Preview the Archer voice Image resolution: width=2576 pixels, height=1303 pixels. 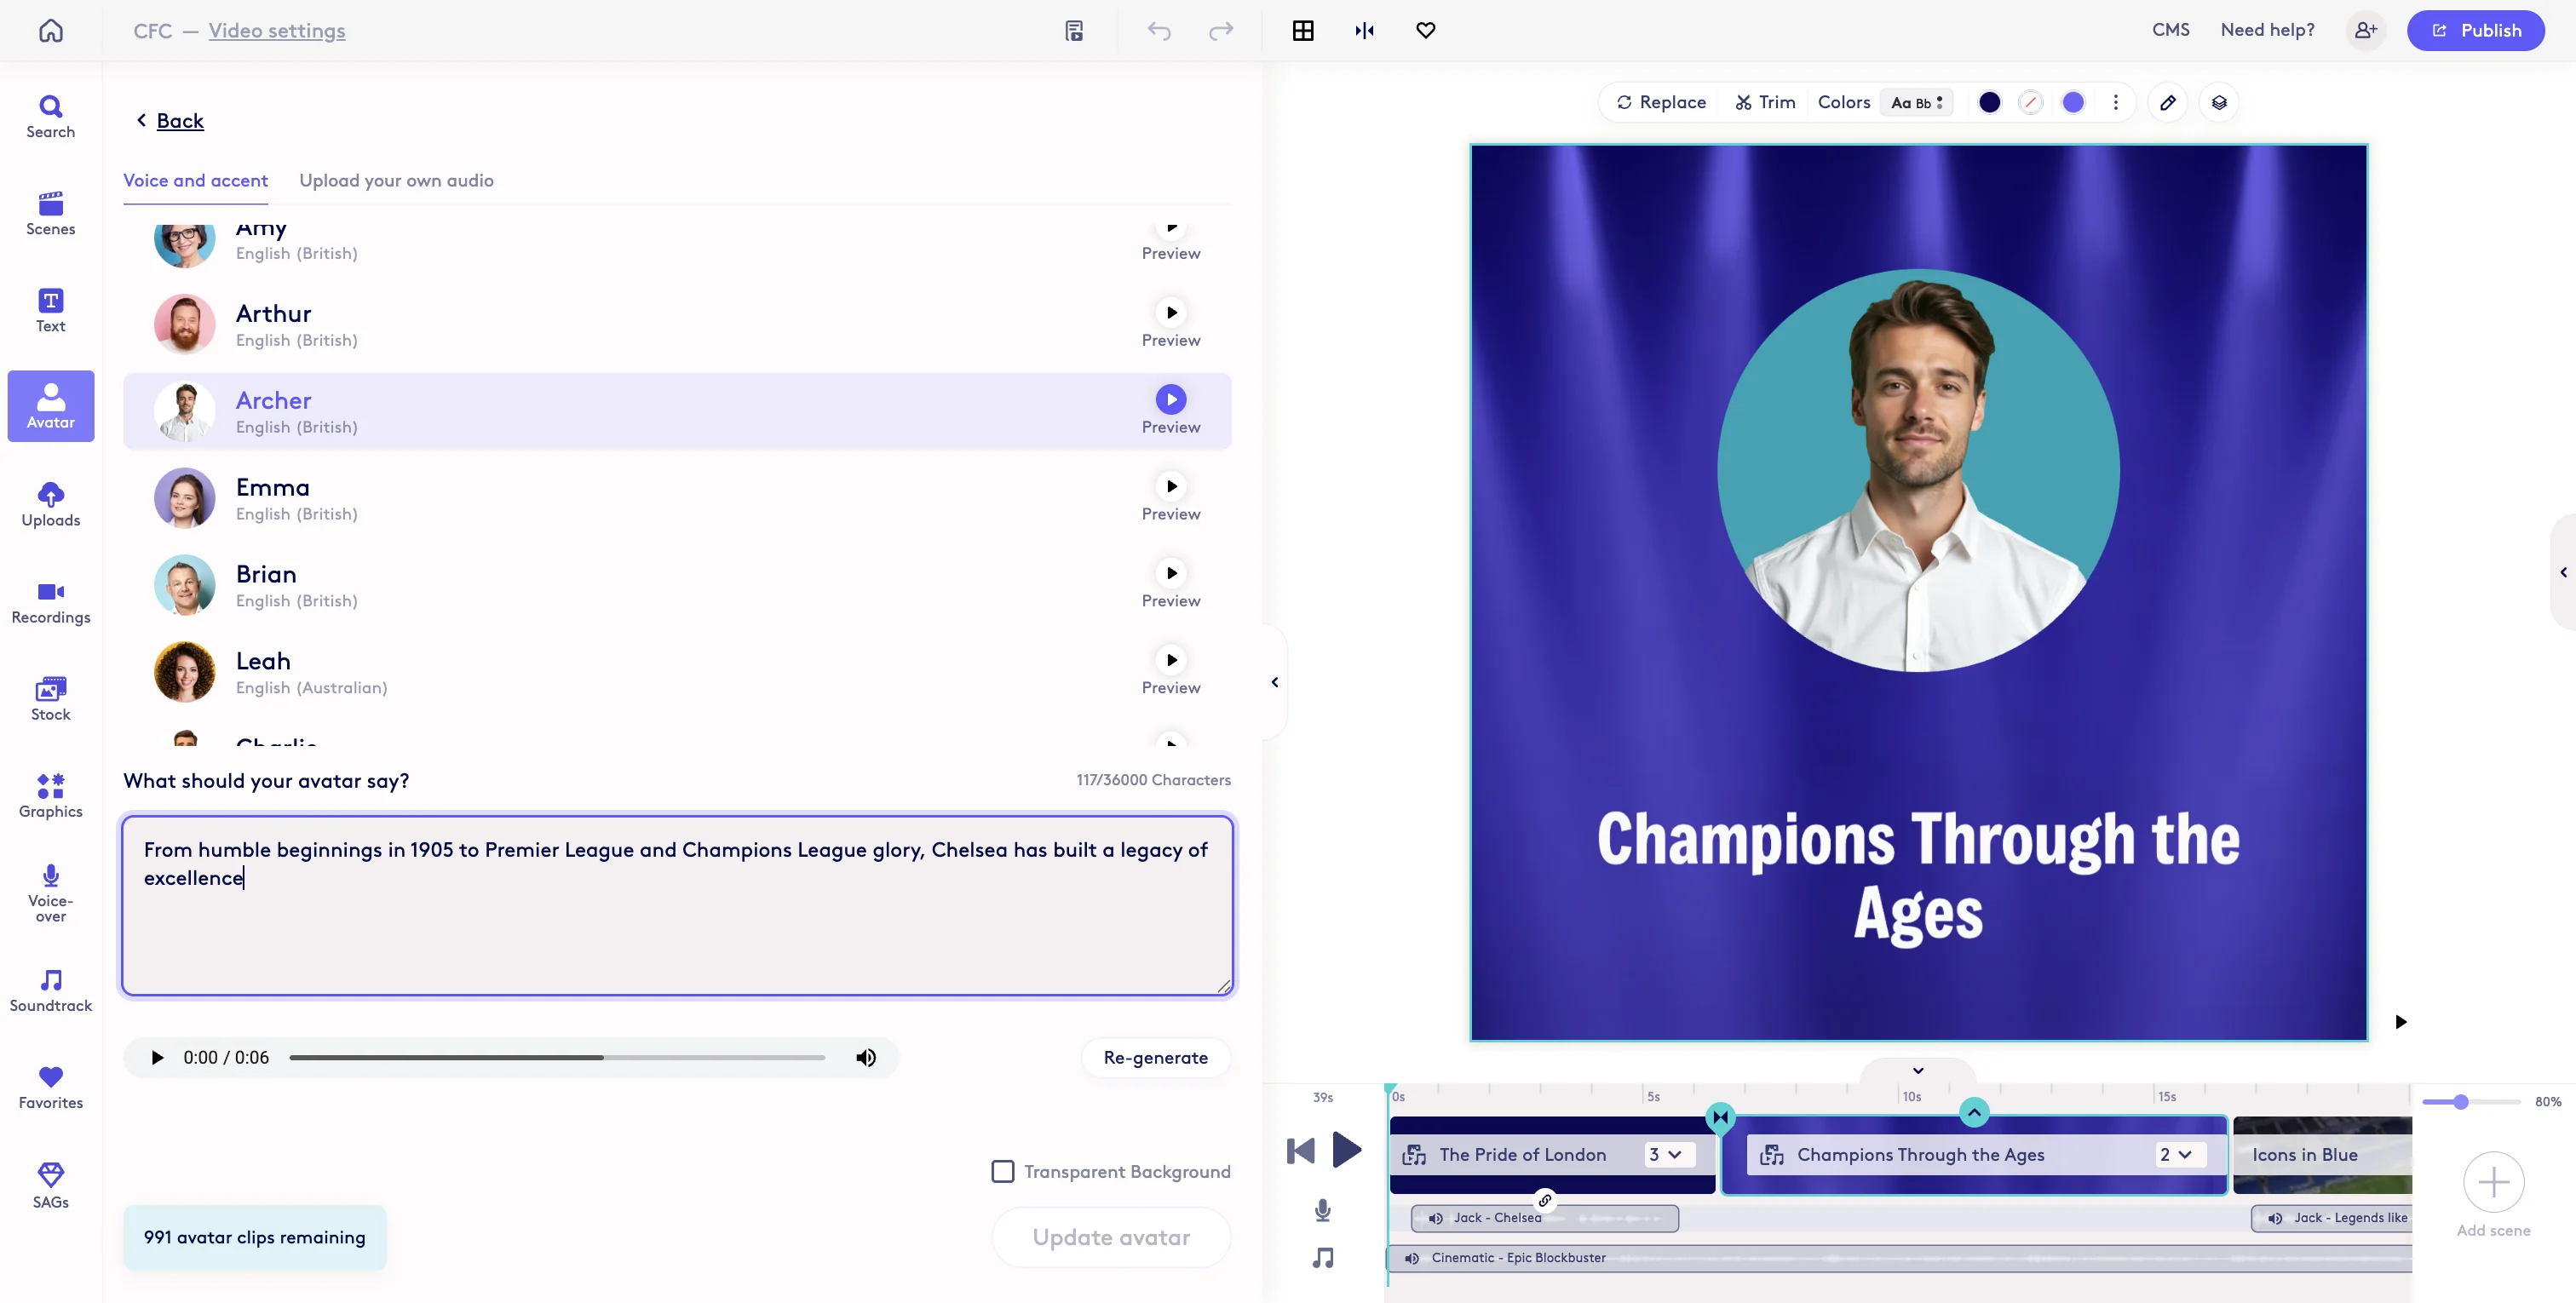(x=1171, y=399)
